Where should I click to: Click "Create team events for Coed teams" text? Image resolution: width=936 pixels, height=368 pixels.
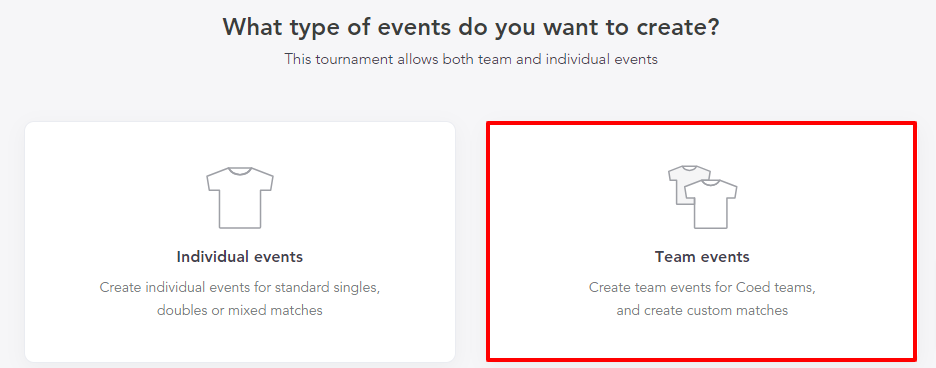pyautogui.click(x=702, y=287)
